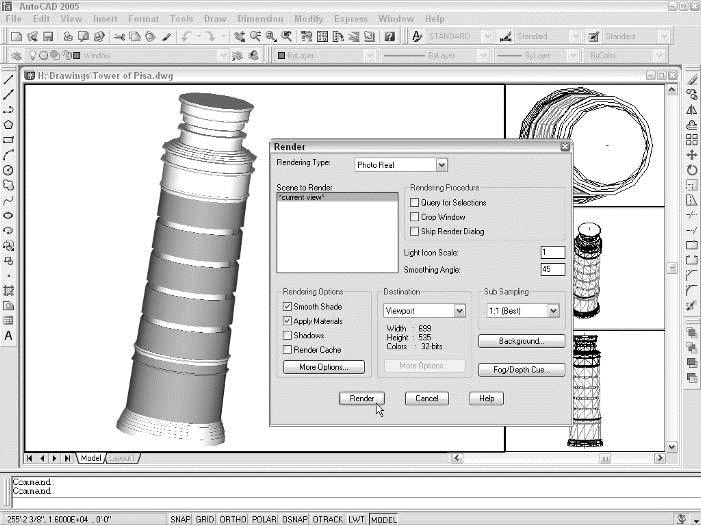Select the Circle draw tool
Screen dimensions: 701x526
[x=9, y=170]
